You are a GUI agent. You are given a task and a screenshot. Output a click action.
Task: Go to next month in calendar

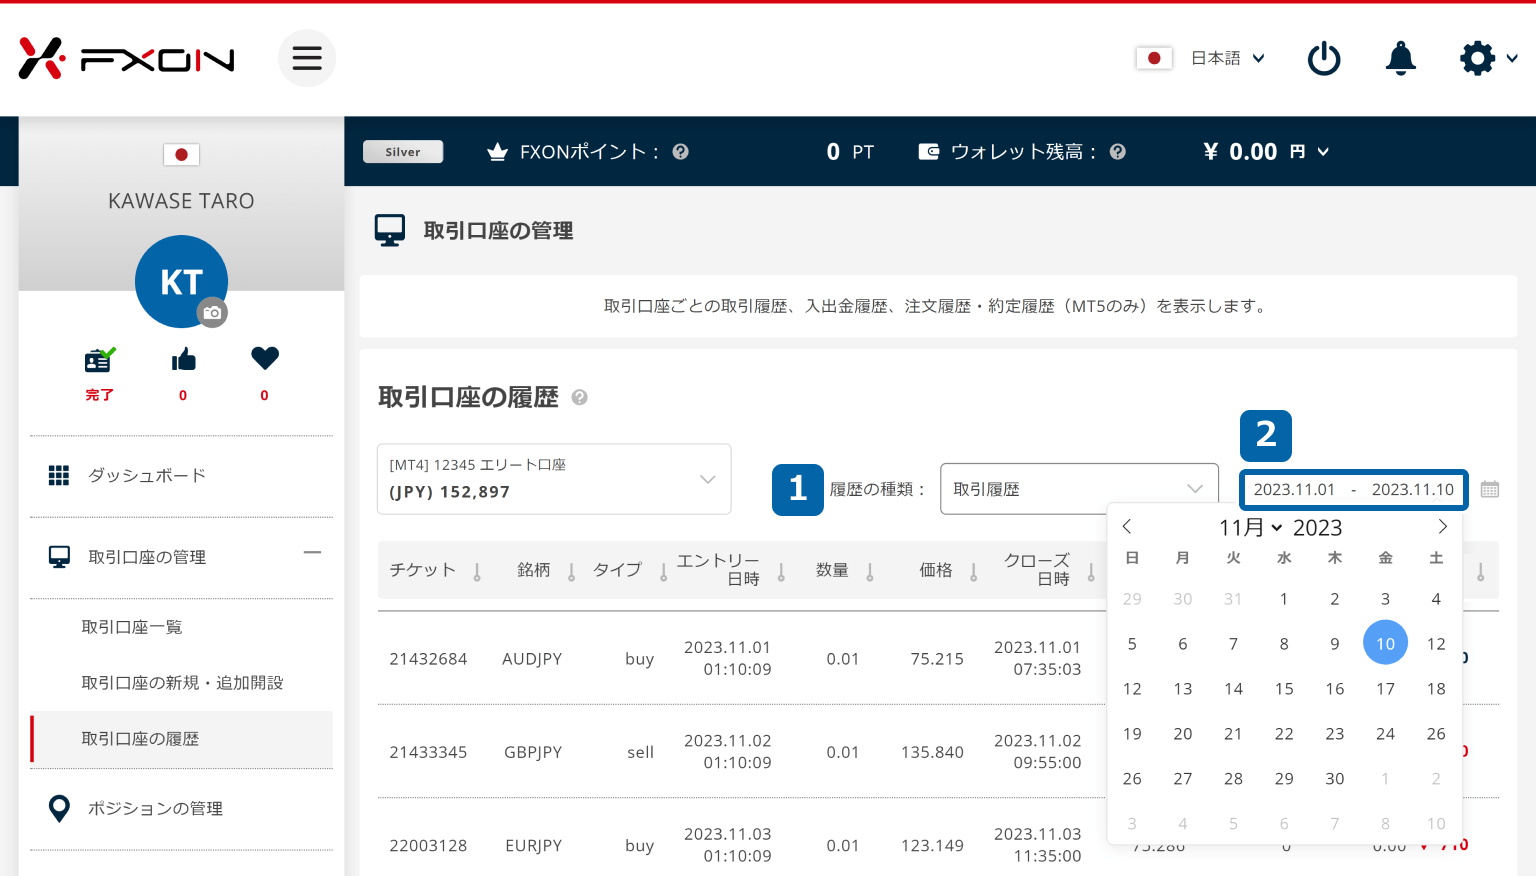pos(1442,526)
